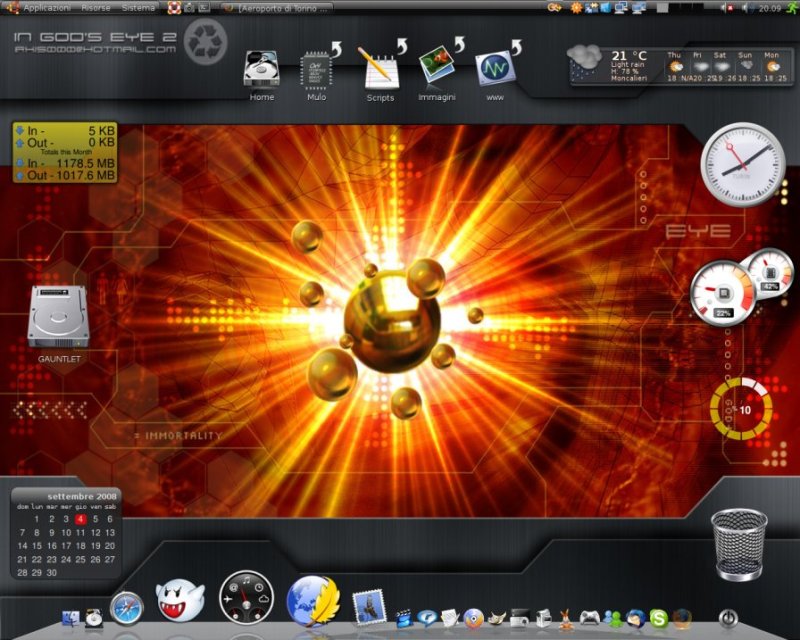The image size is (800, 640).
Task: Open the Applicazioni menu
Action: (x=46, y=7)
